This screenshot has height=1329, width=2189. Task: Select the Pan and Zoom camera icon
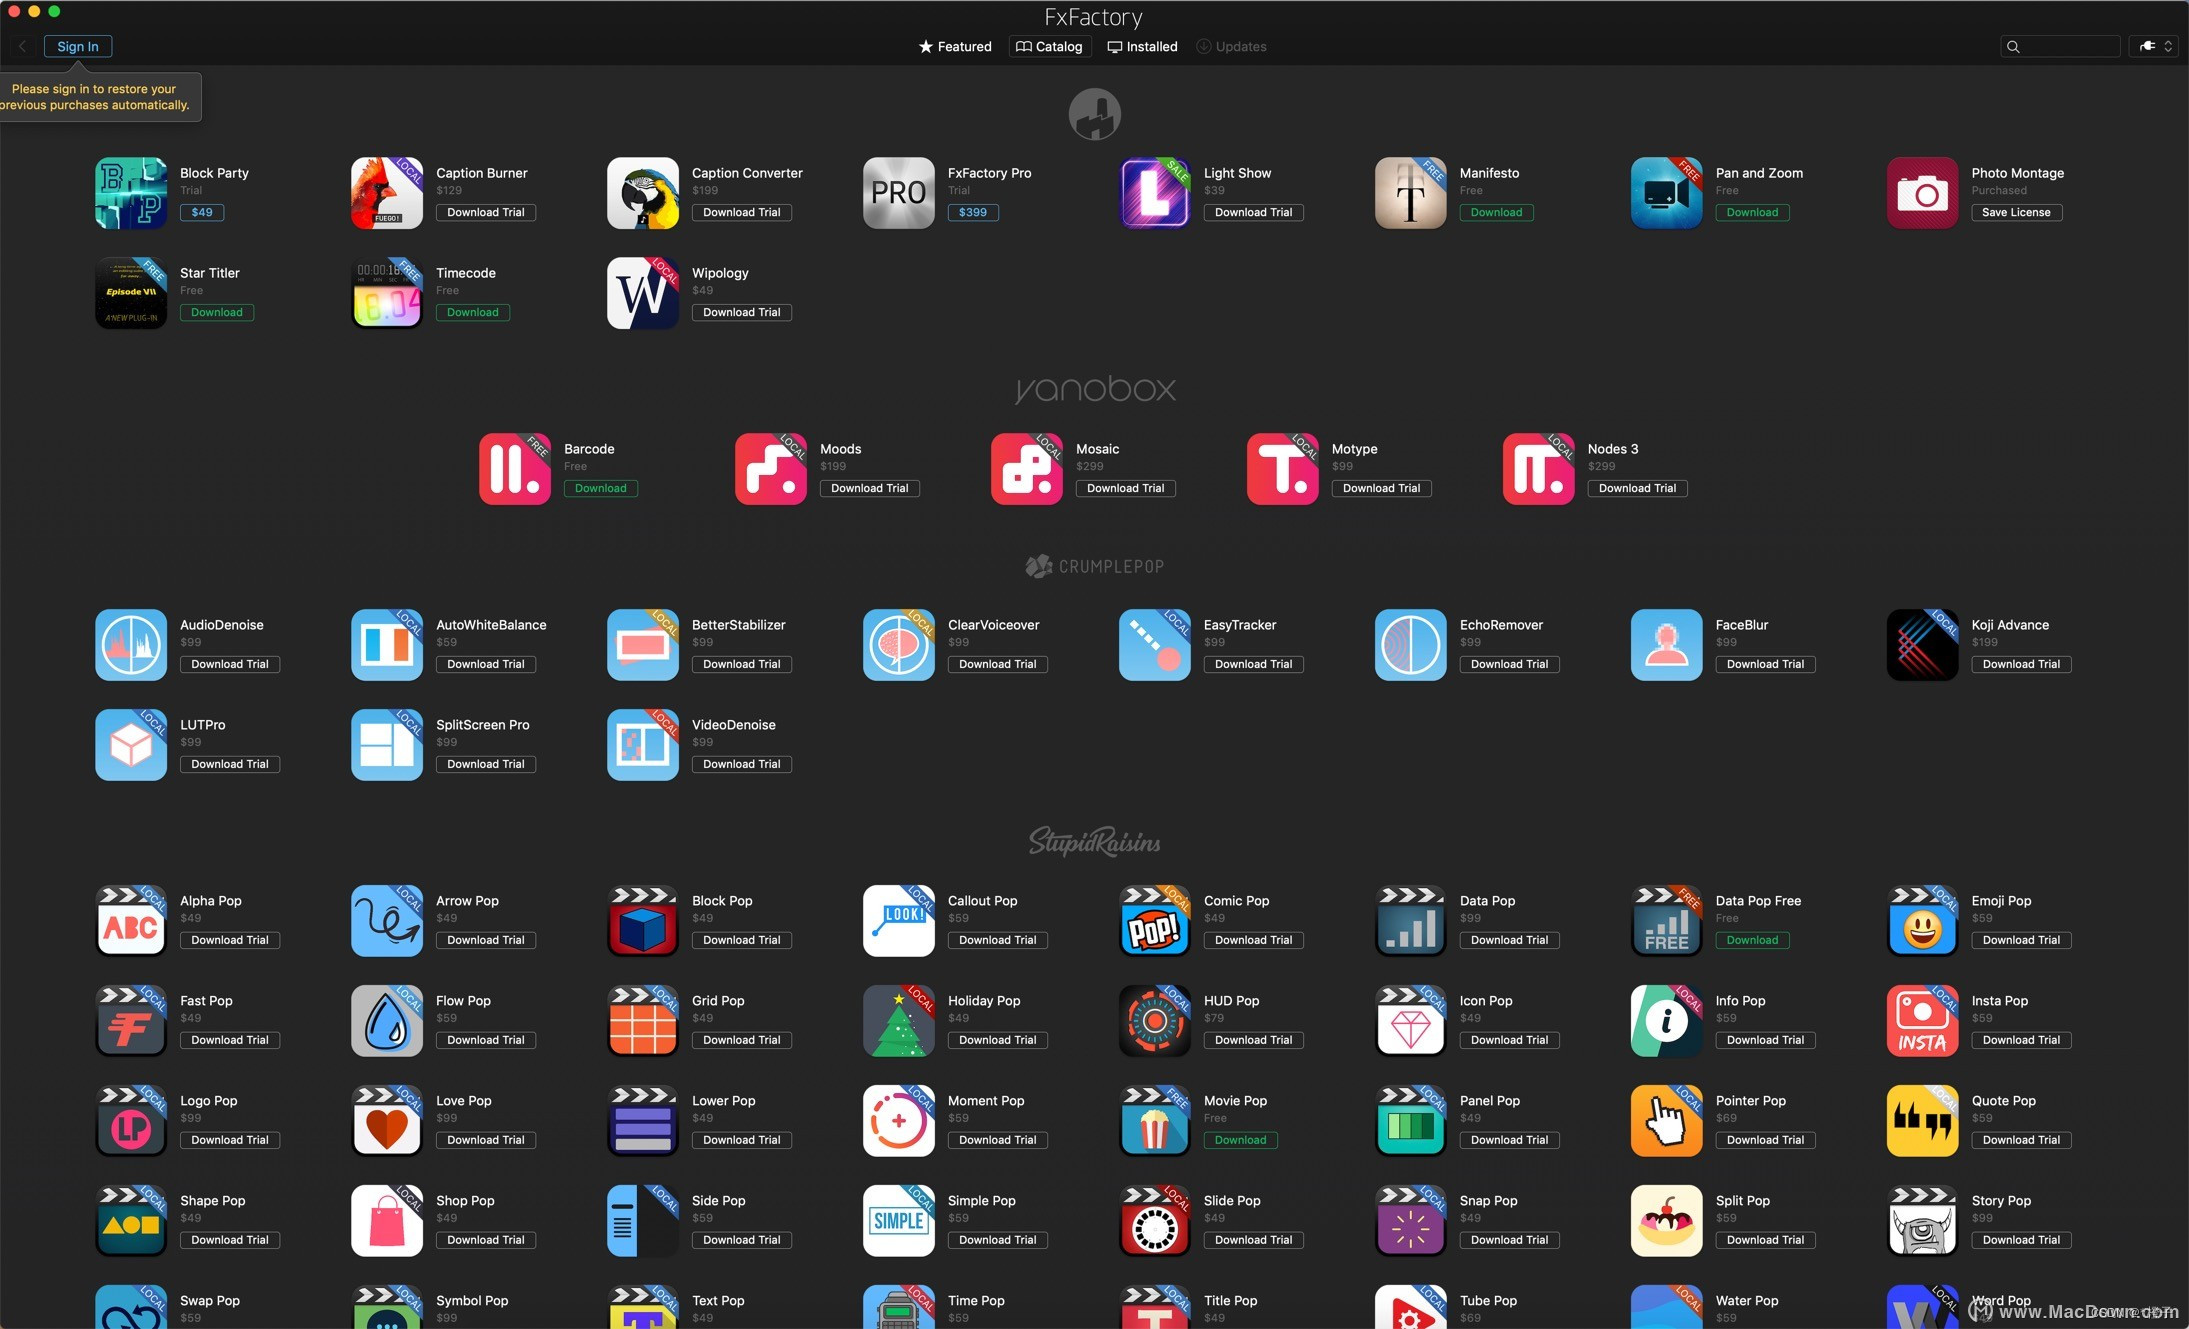(1667, 193)
